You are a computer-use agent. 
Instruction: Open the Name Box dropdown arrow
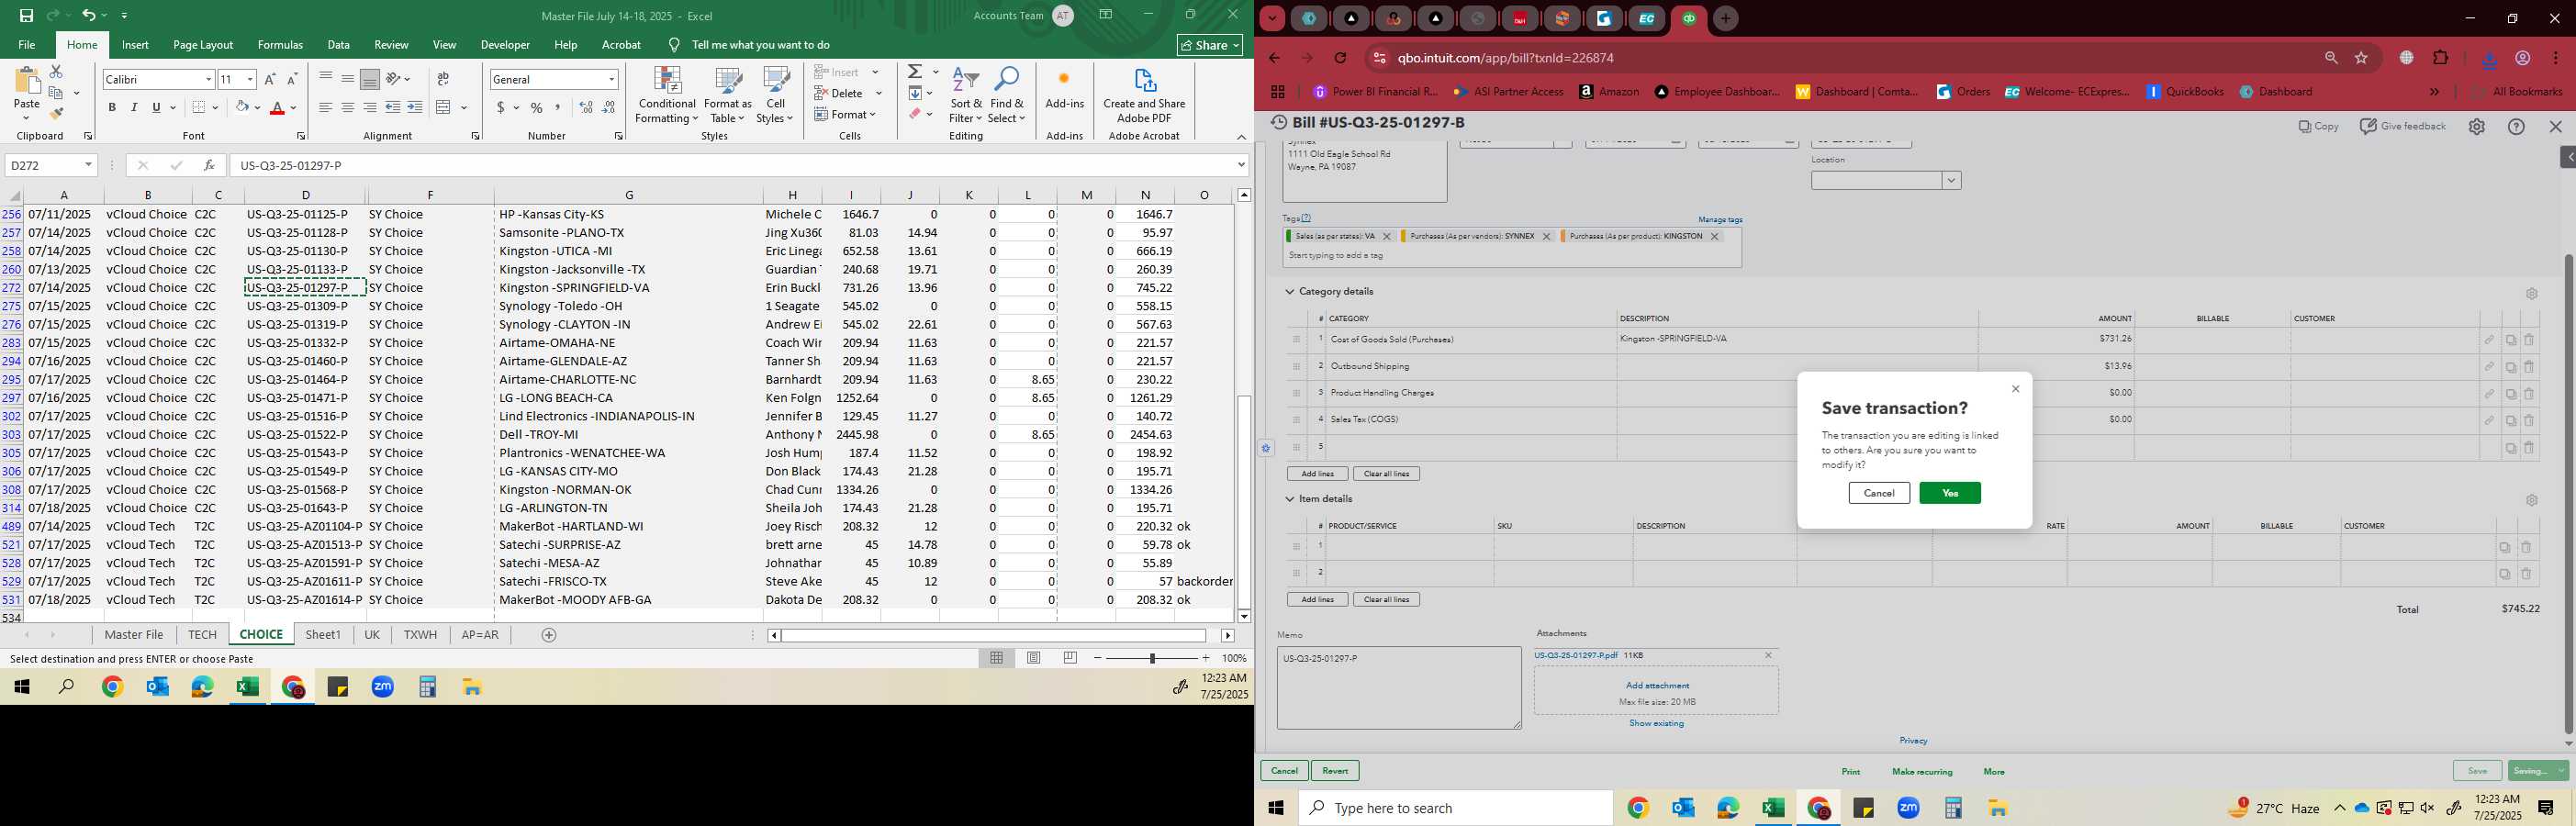click(88, 165)
